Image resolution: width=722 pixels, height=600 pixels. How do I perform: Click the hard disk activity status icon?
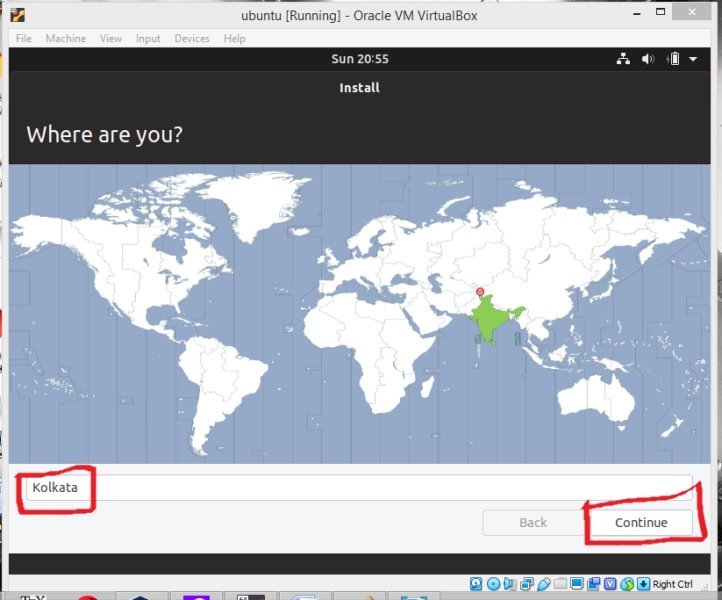point(476,584)
